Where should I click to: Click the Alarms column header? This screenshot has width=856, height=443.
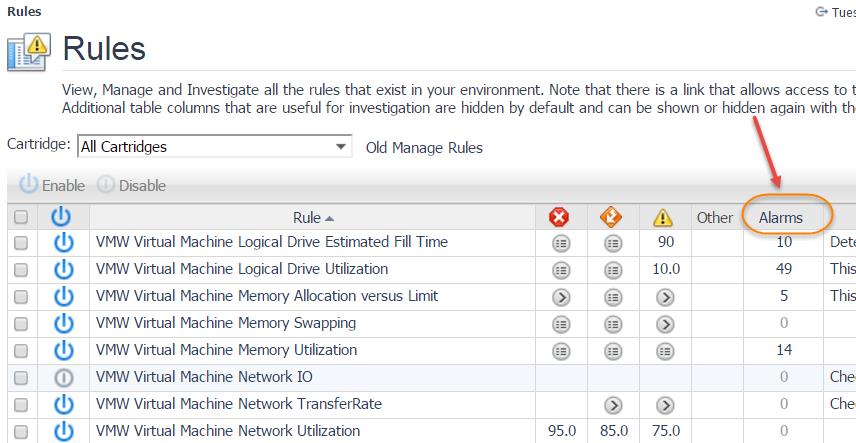tap(781, 217)
